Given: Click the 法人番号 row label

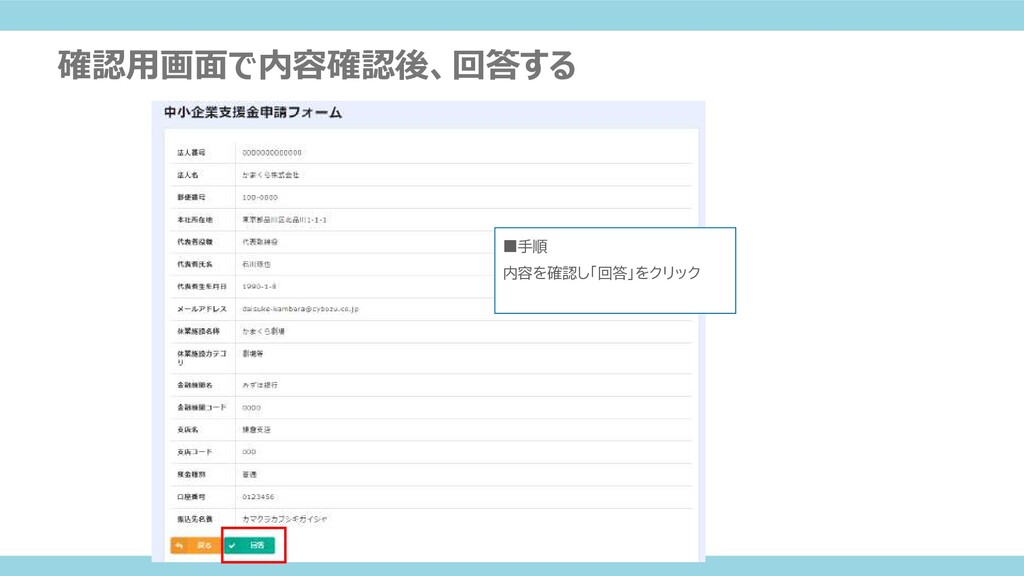Looking at the screenshot, I should (x=191, y=153).
